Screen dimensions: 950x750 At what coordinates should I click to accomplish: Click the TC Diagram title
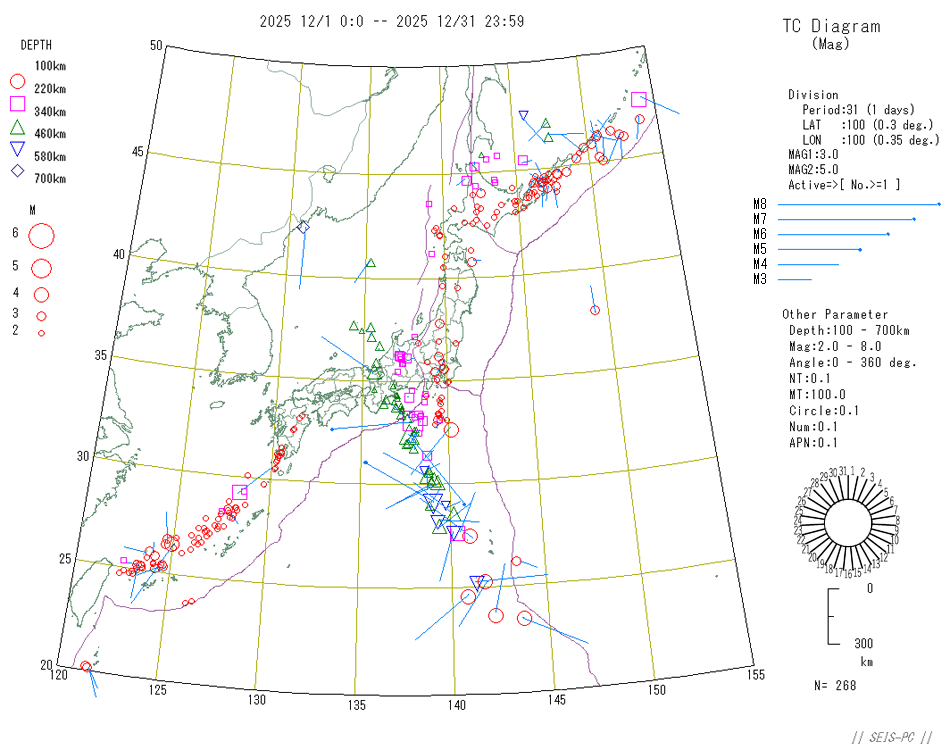coord(830,27)
